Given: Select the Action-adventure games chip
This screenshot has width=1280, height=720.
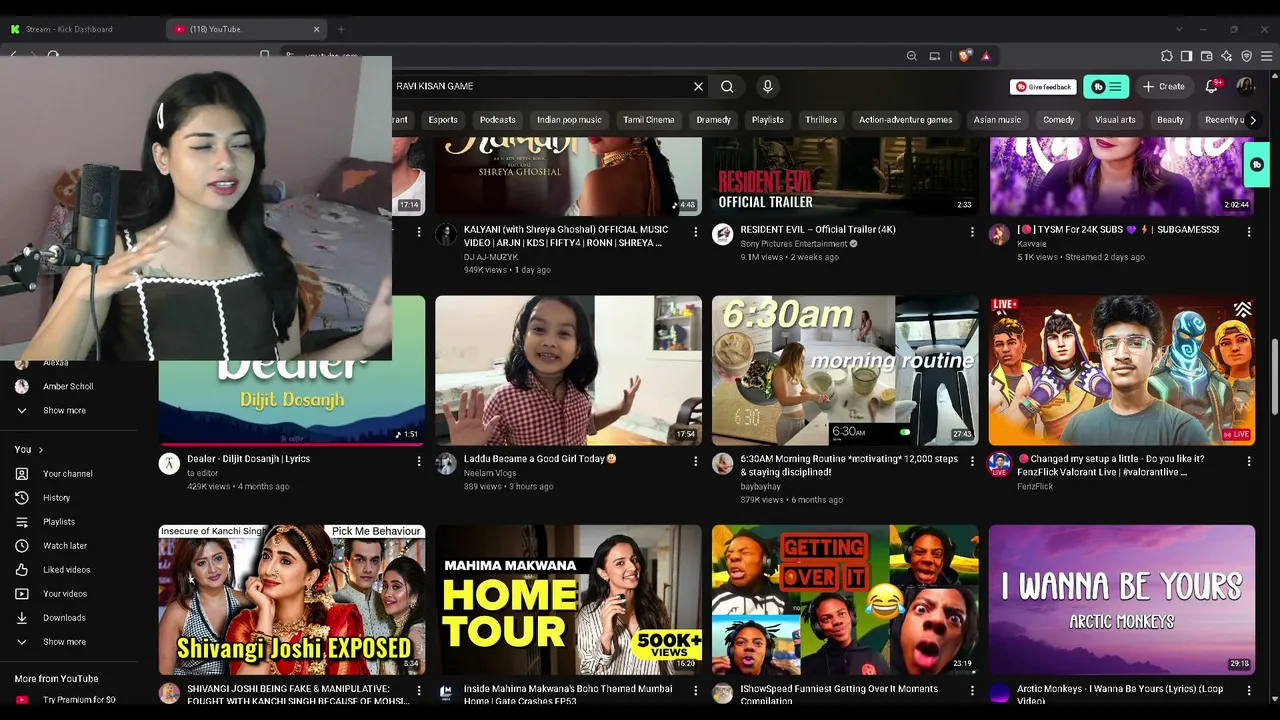Looking at the screenshot, I should pos(906,120).
